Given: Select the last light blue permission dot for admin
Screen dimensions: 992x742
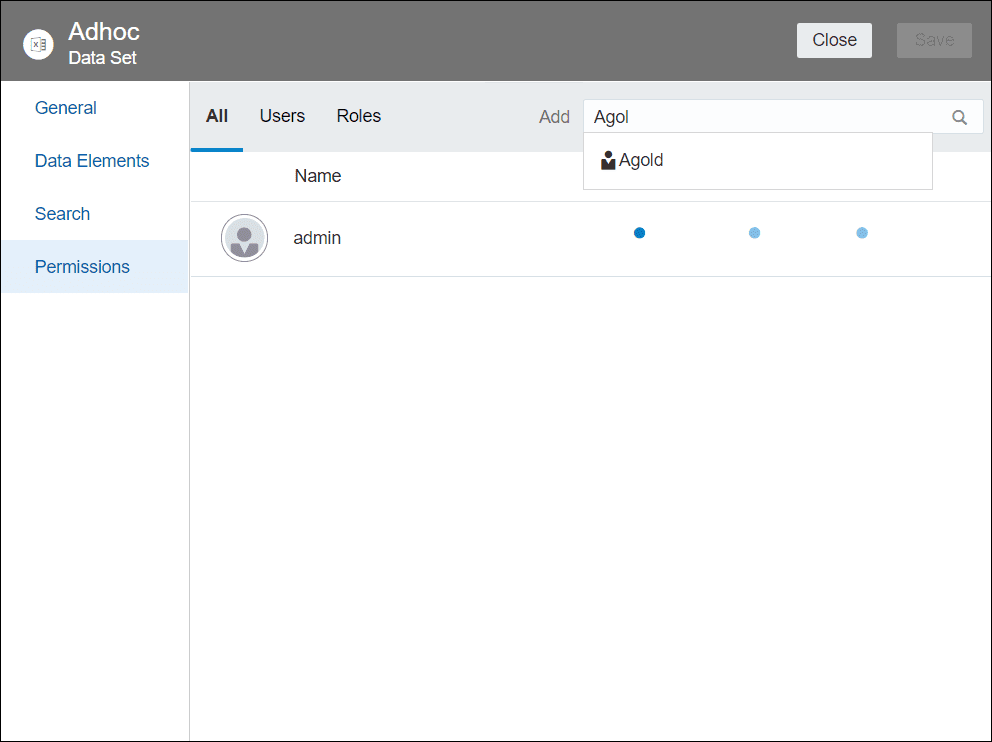Looking at the screenshot, I should click(x=862, y=233).
